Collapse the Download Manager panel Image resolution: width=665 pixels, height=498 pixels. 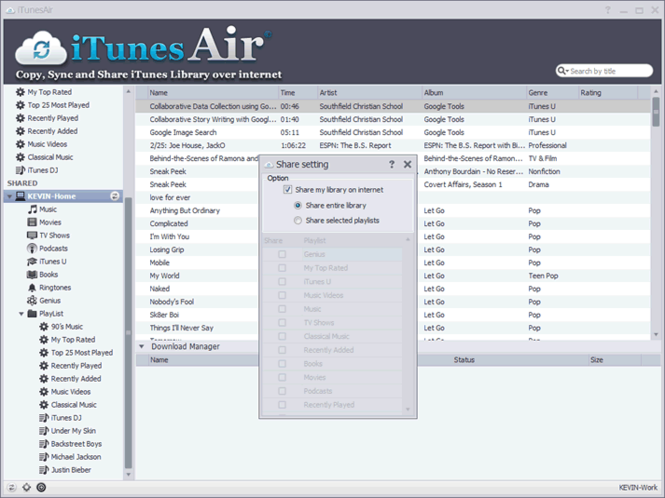[142, 347]
